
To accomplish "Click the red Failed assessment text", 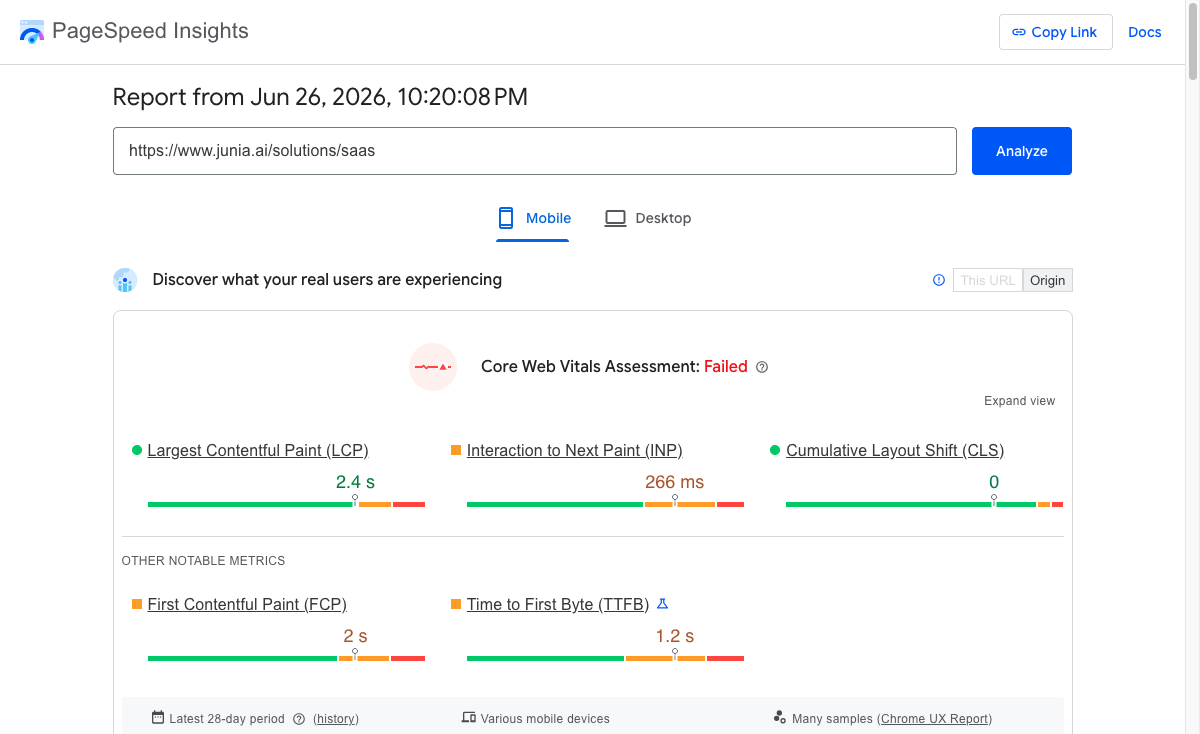I will [x=726, y=367].
